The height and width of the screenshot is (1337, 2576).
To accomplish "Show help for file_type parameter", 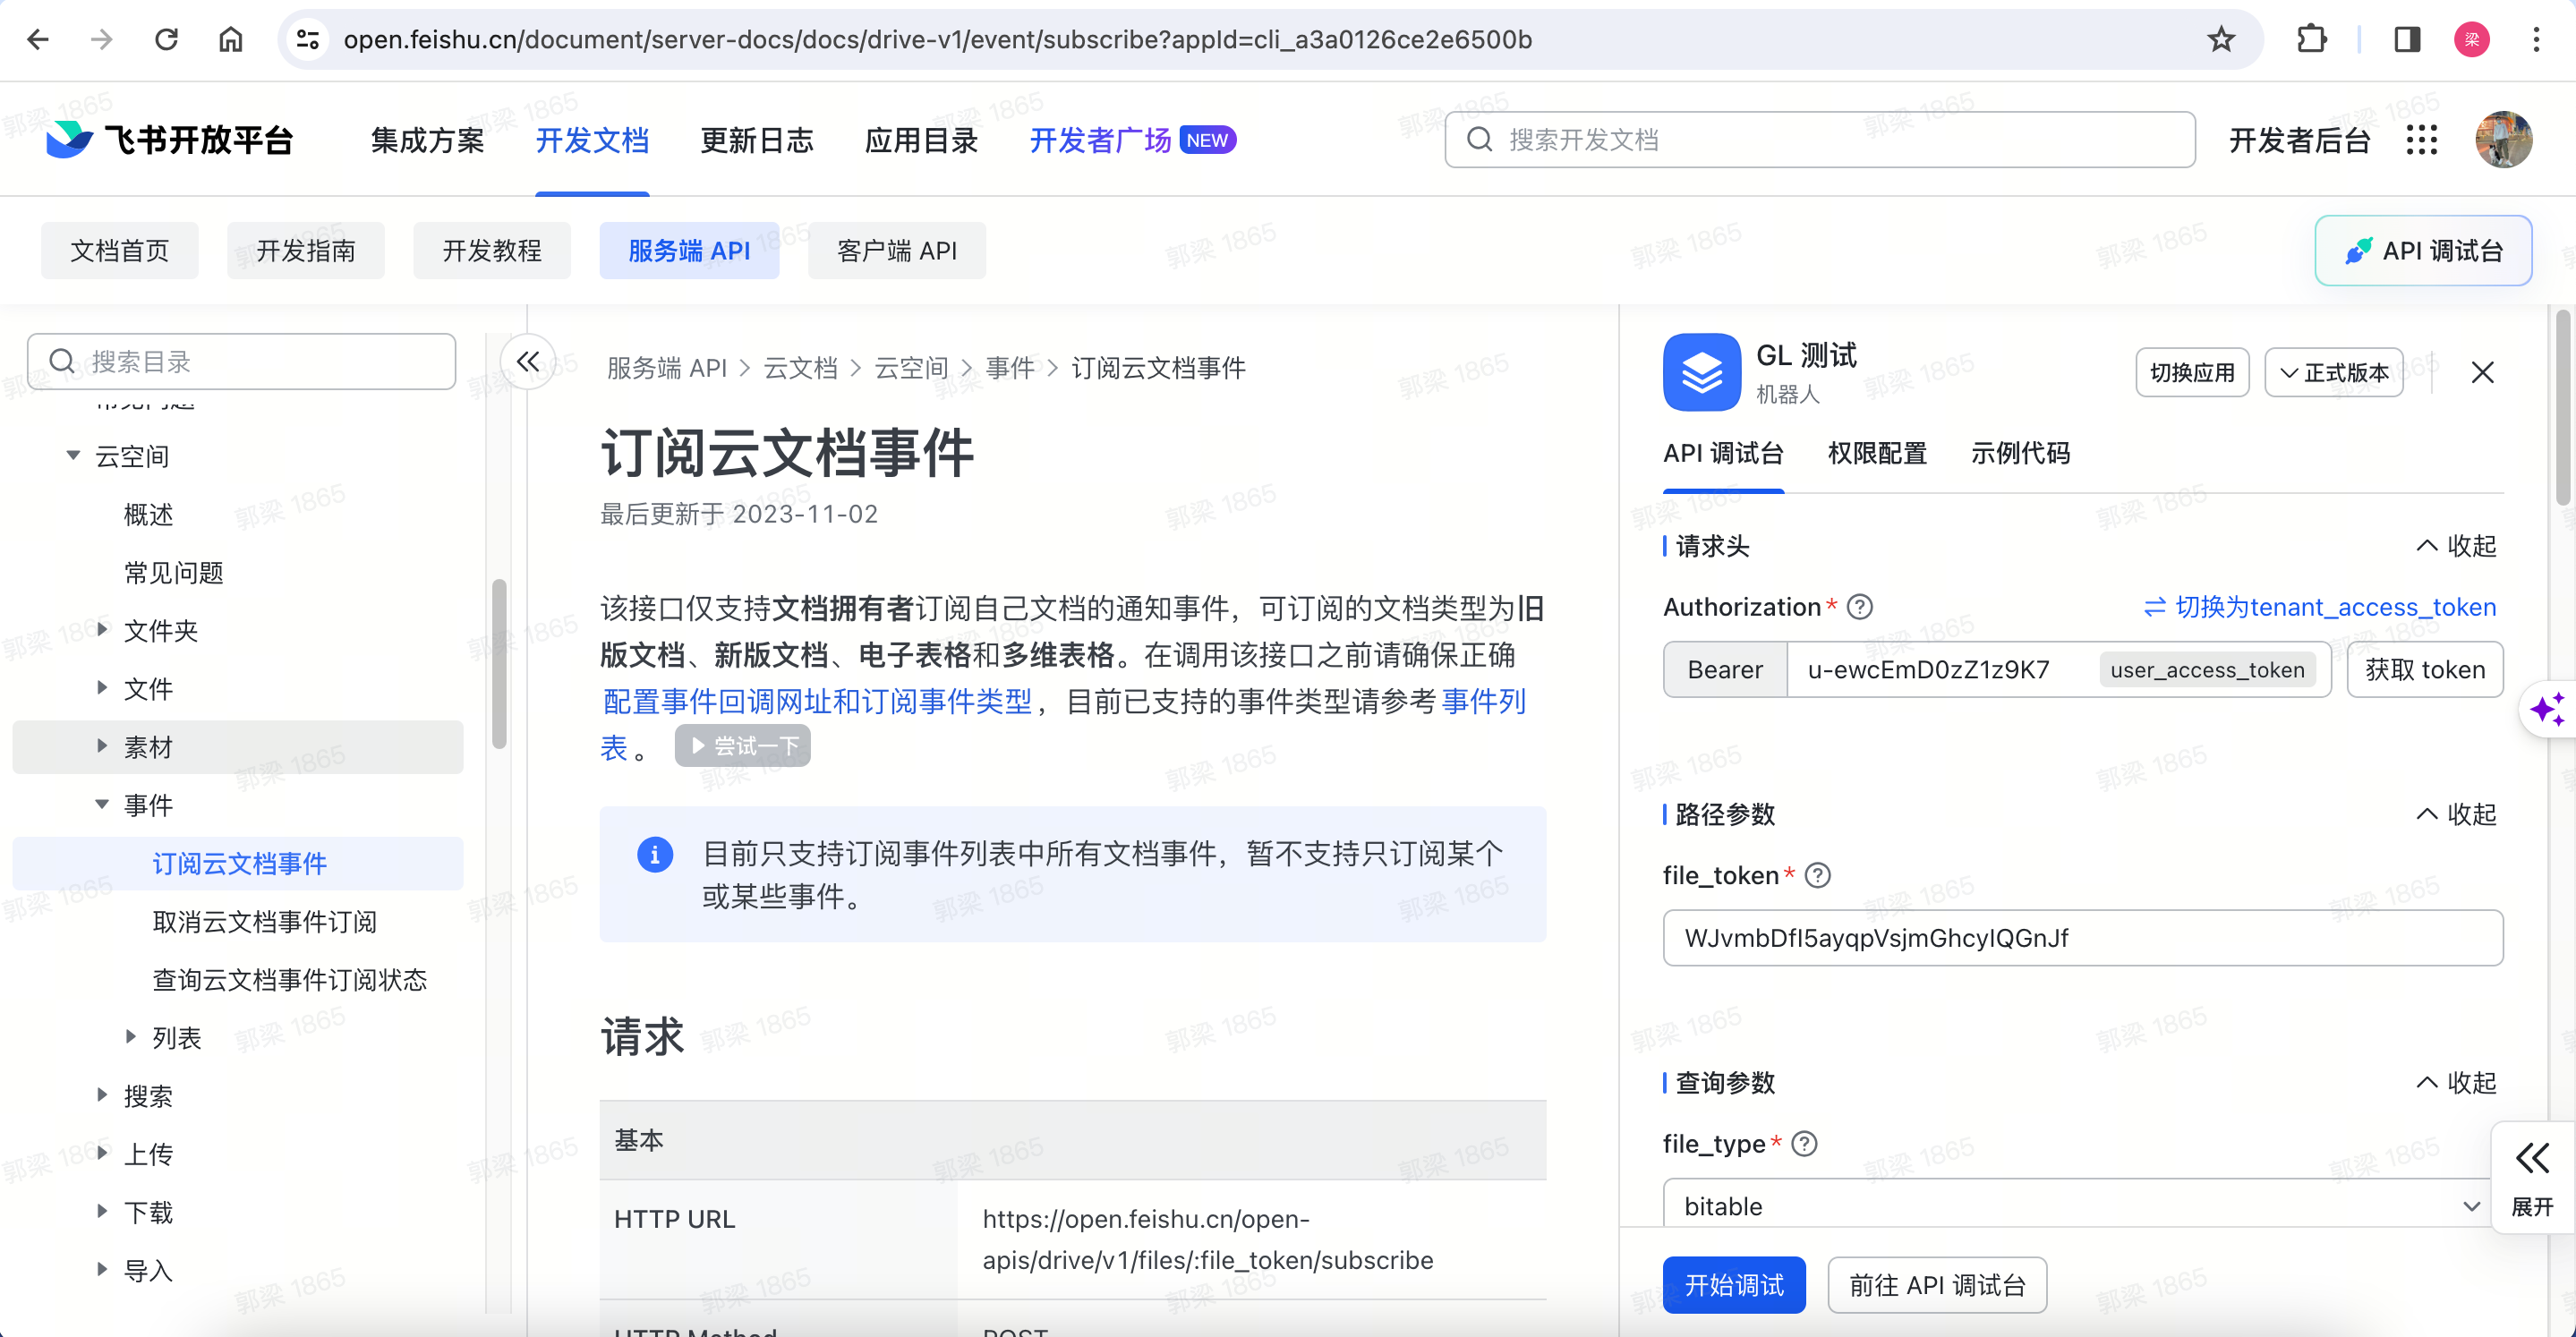I will (1803, 1143).
